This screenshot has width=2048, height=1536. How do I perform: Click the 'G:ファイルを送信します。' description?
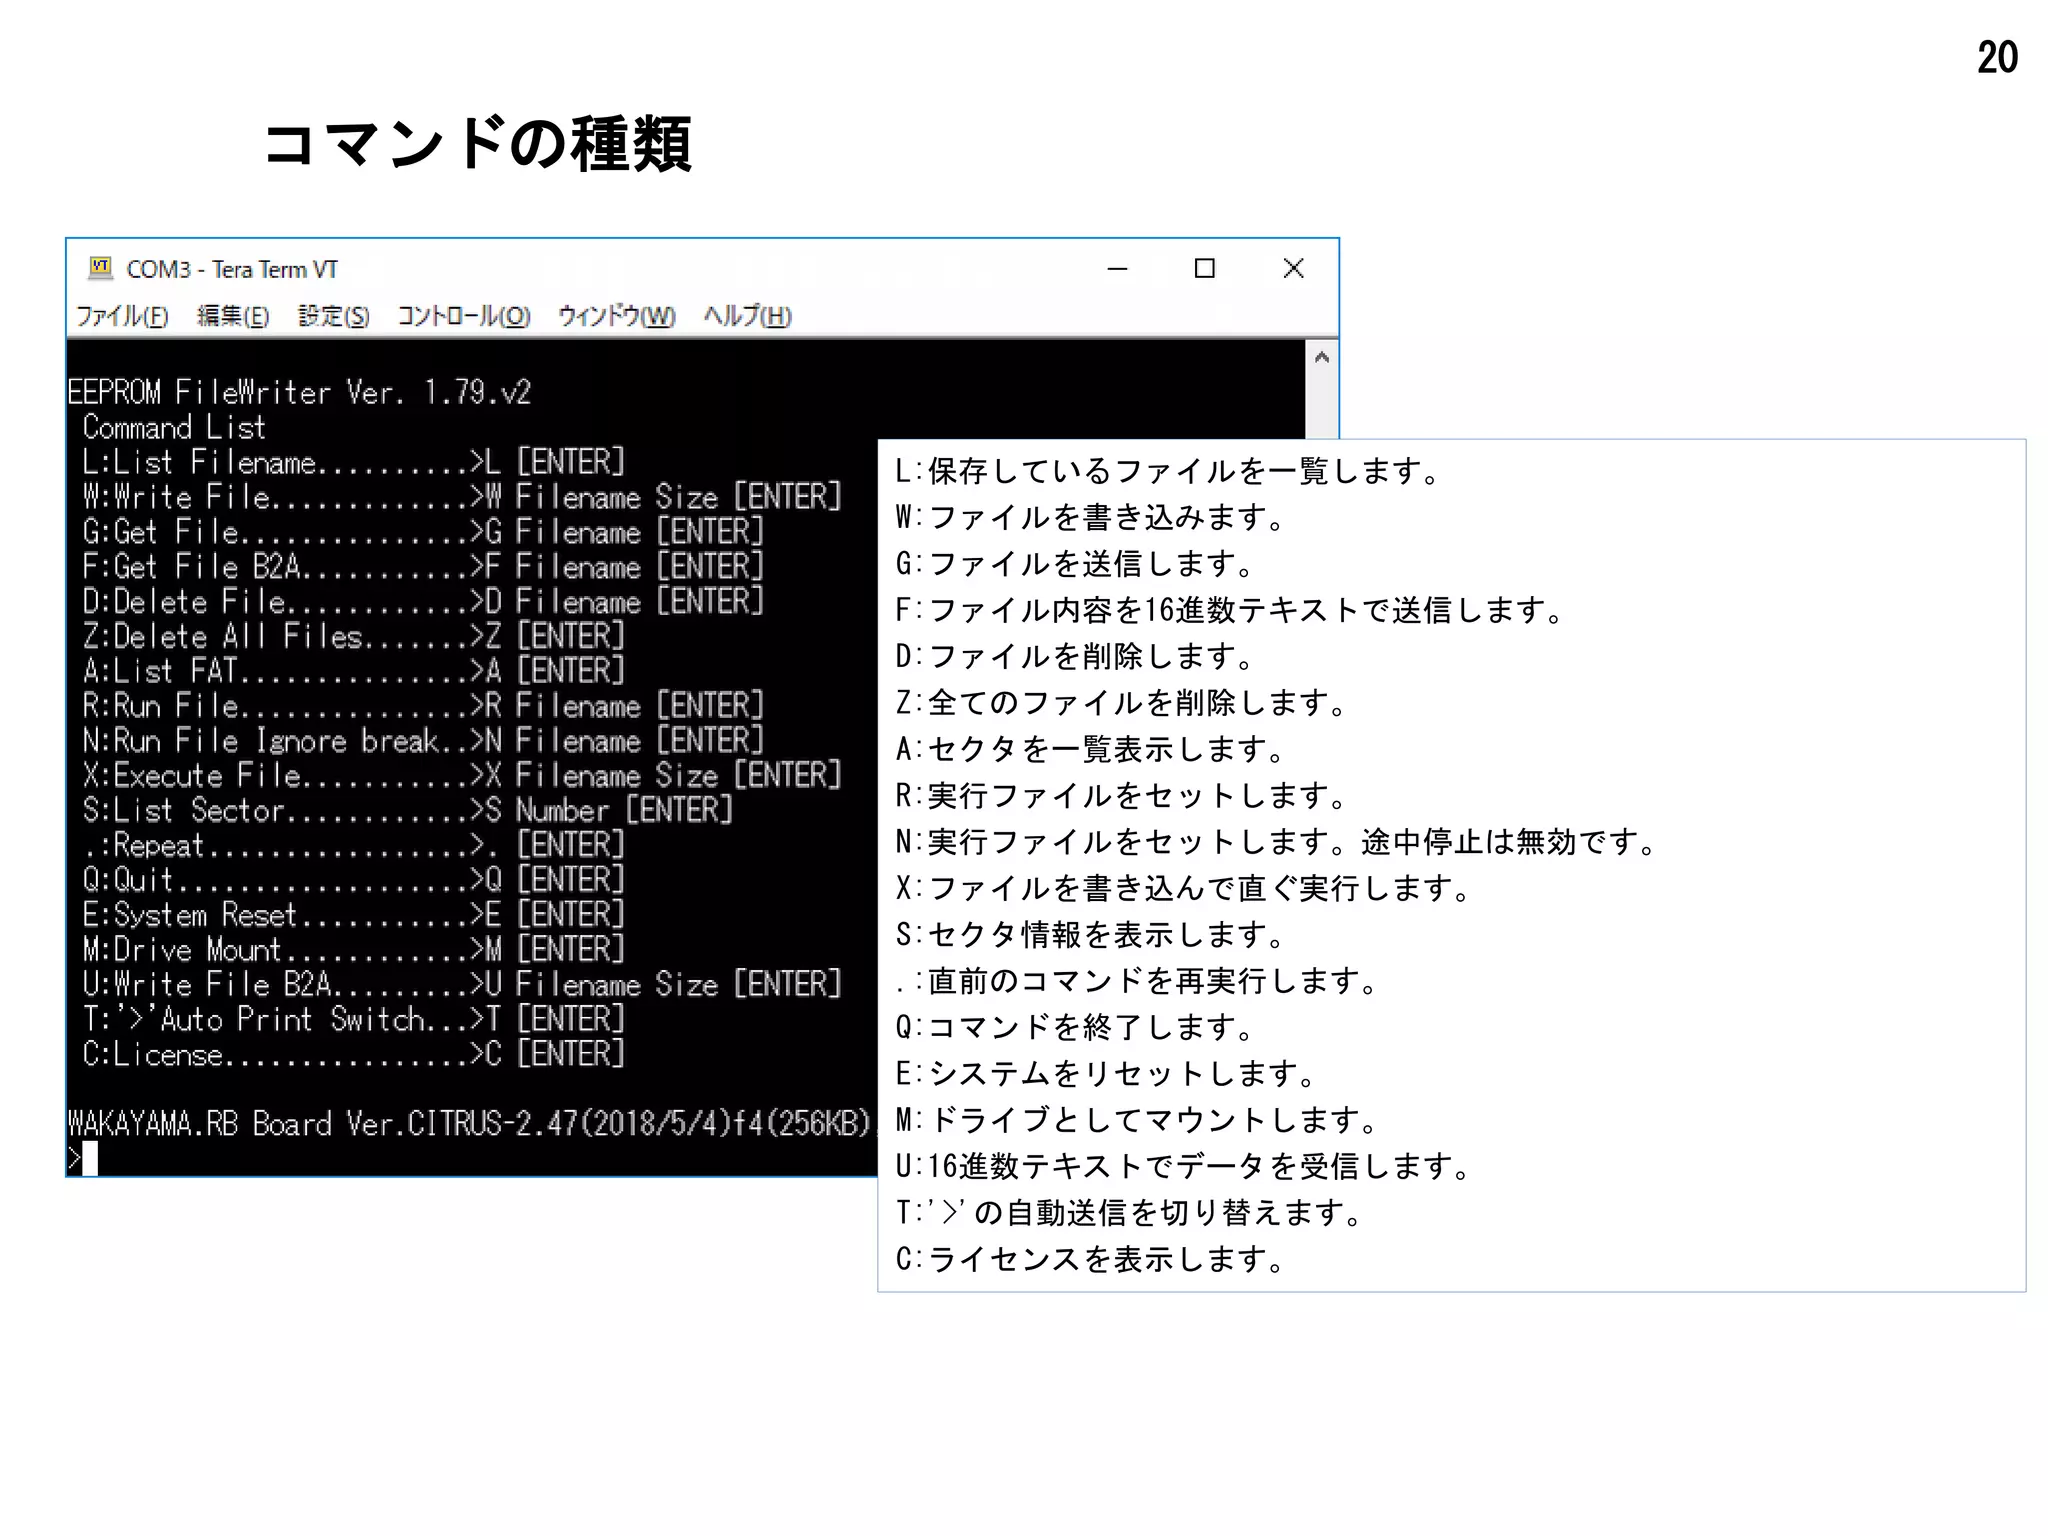pyautogui.click(x=1075, y=564)
